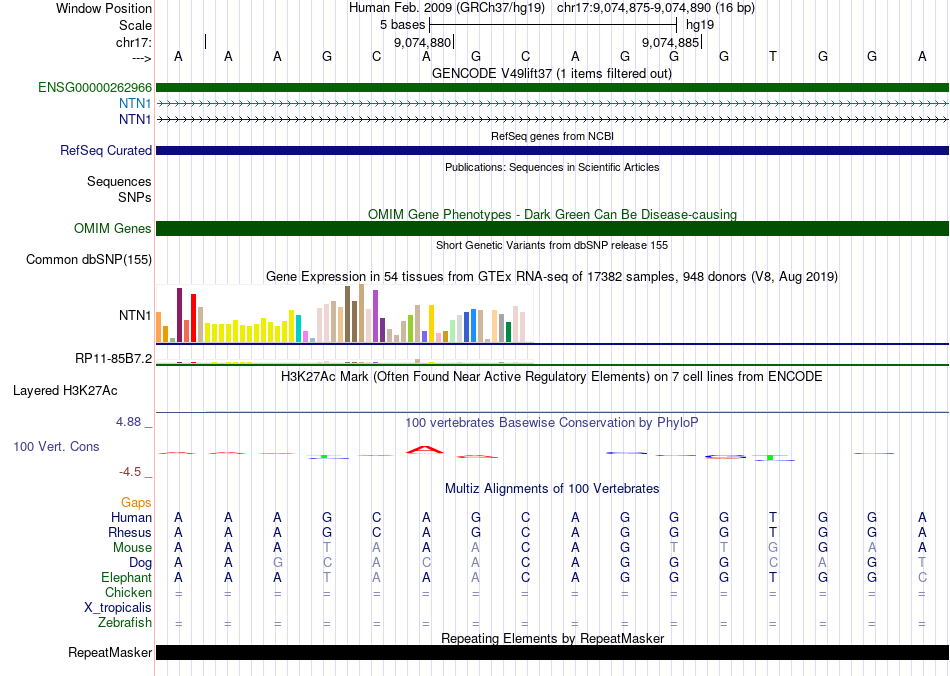Click the H3K27Ac Mark track title
The height and width of the screenshot is (676, 950).
(x=552, y=377)
